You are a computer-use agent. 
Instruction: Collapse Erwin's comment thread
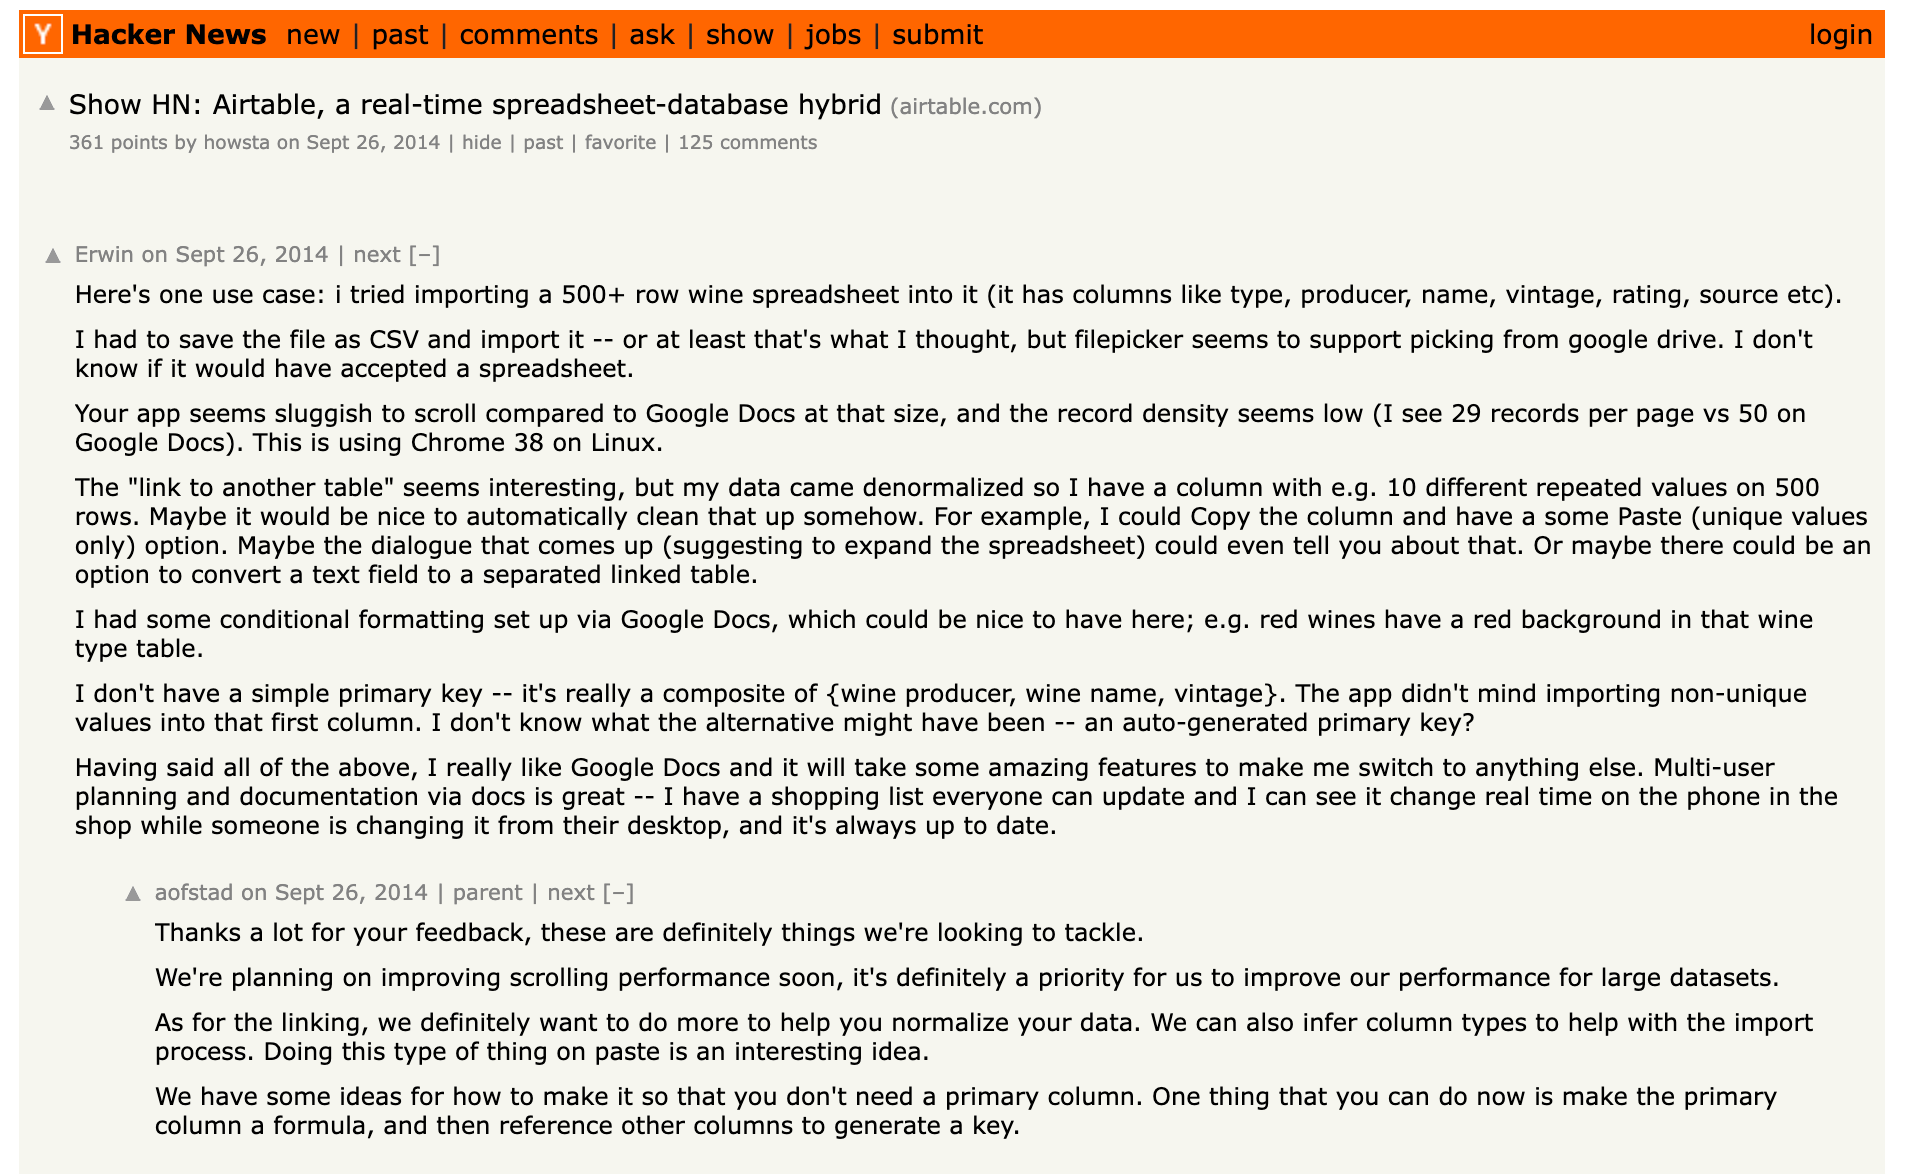pos(424,255)
